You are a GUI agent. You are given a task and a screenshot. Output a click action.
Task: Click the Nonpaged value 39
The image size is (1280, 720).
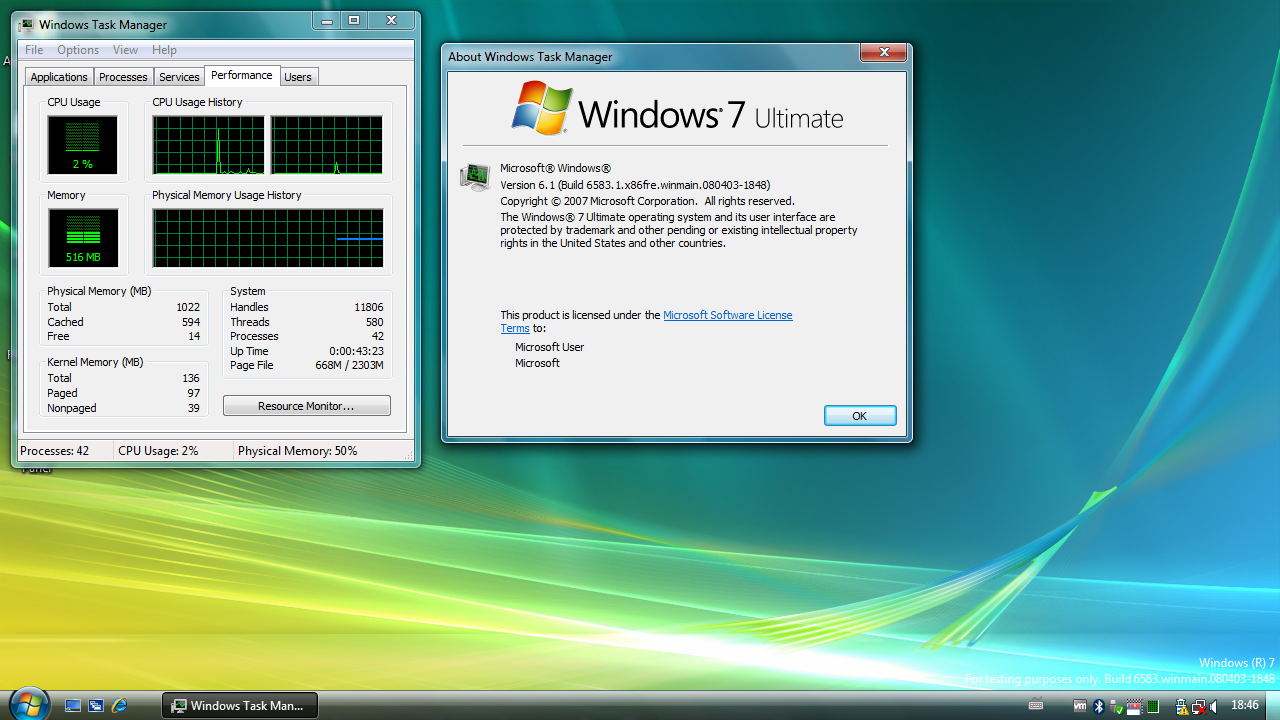pyautogui.click(x=194, y=408)
